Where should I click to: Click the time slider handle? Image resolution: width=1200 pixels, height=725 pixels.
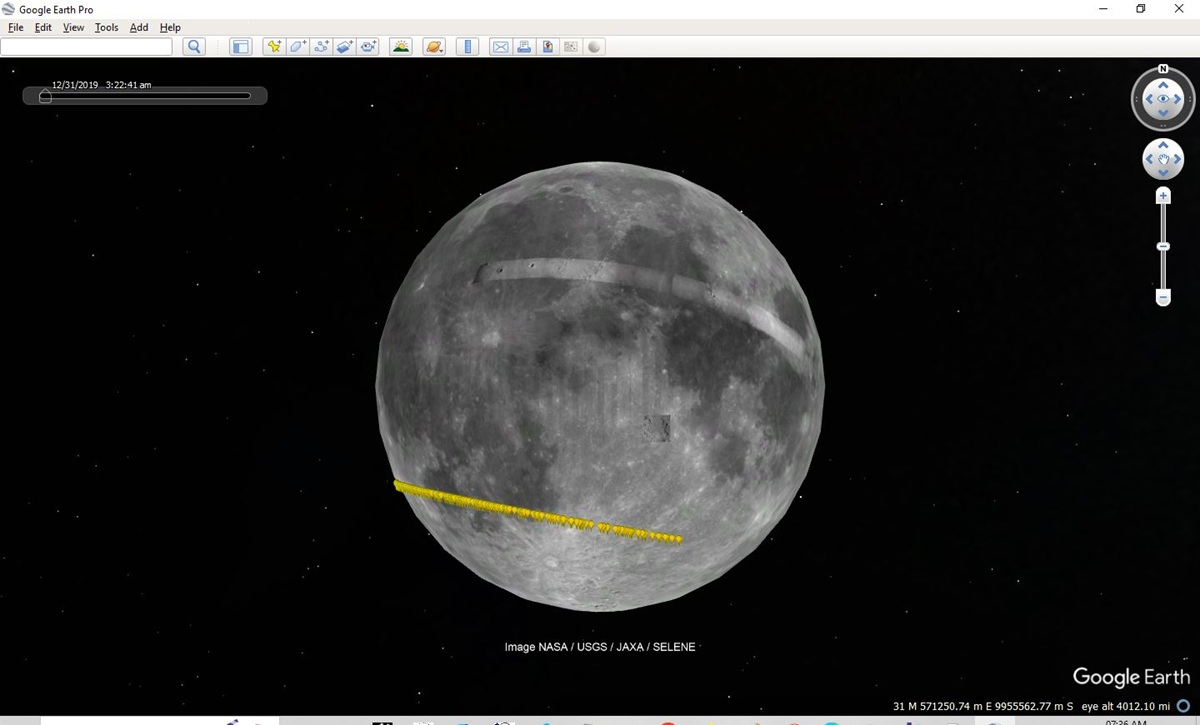(x=45, y=96)
